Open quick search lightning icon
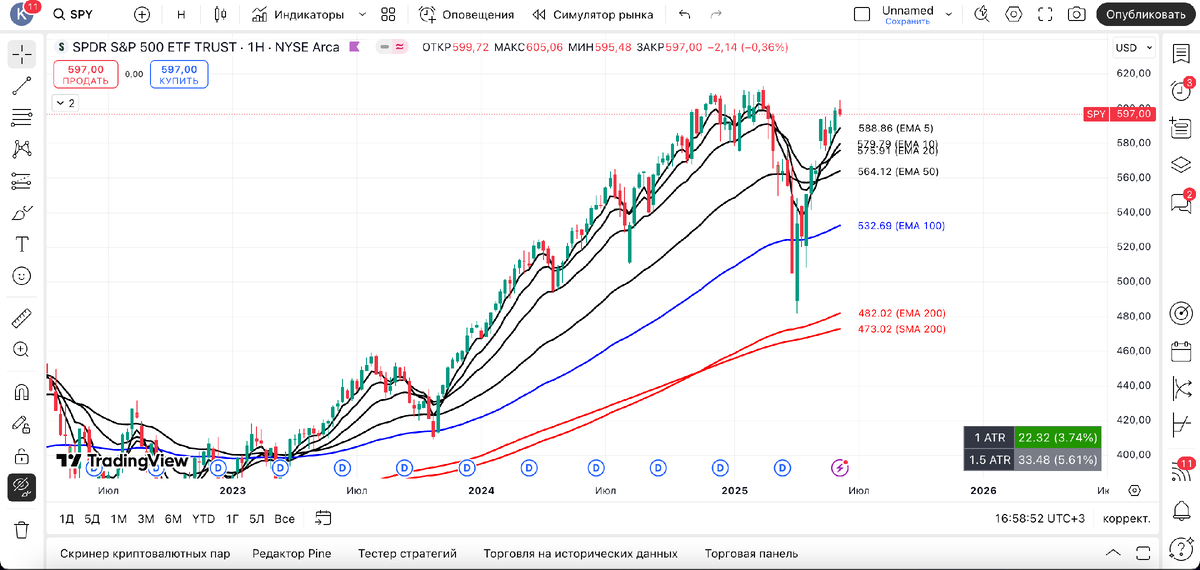The height and width of the screenshot is (570, 1200). (x=982, y=15)
